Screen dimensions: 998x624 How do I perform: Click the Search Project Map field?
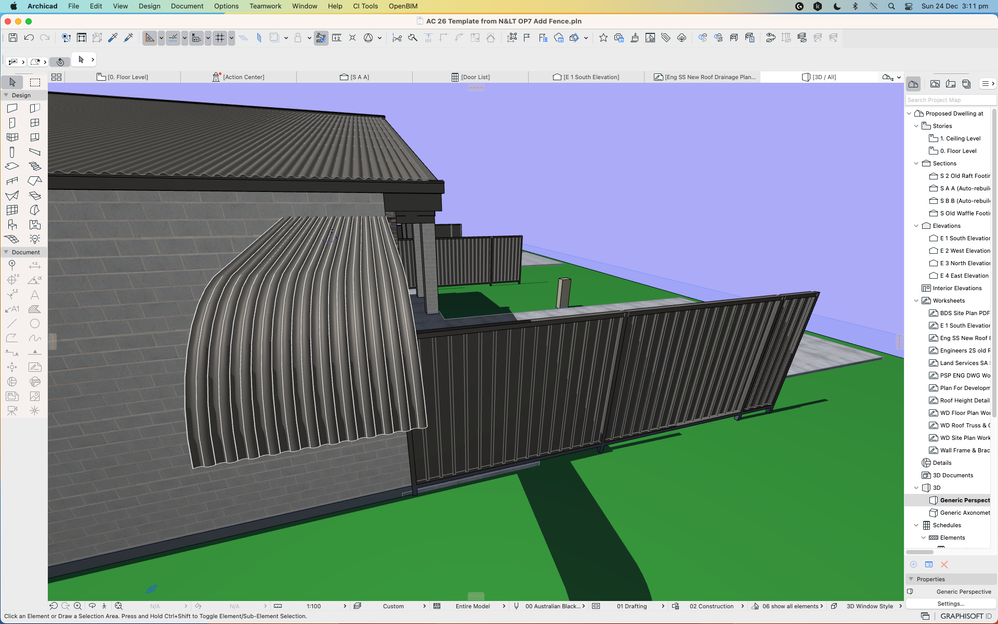click(x=950, y=100)
